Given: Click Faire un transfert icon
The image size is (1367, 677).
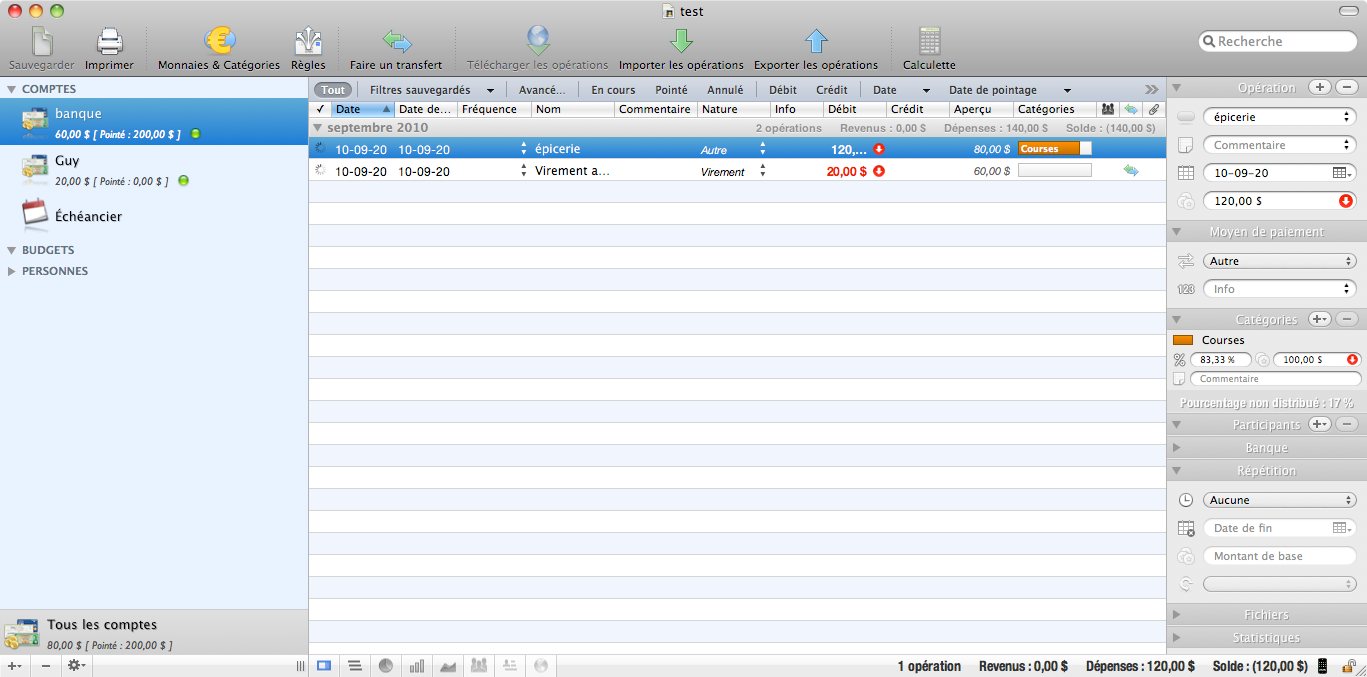Looking at the screenshot, I should coord(396,42).
